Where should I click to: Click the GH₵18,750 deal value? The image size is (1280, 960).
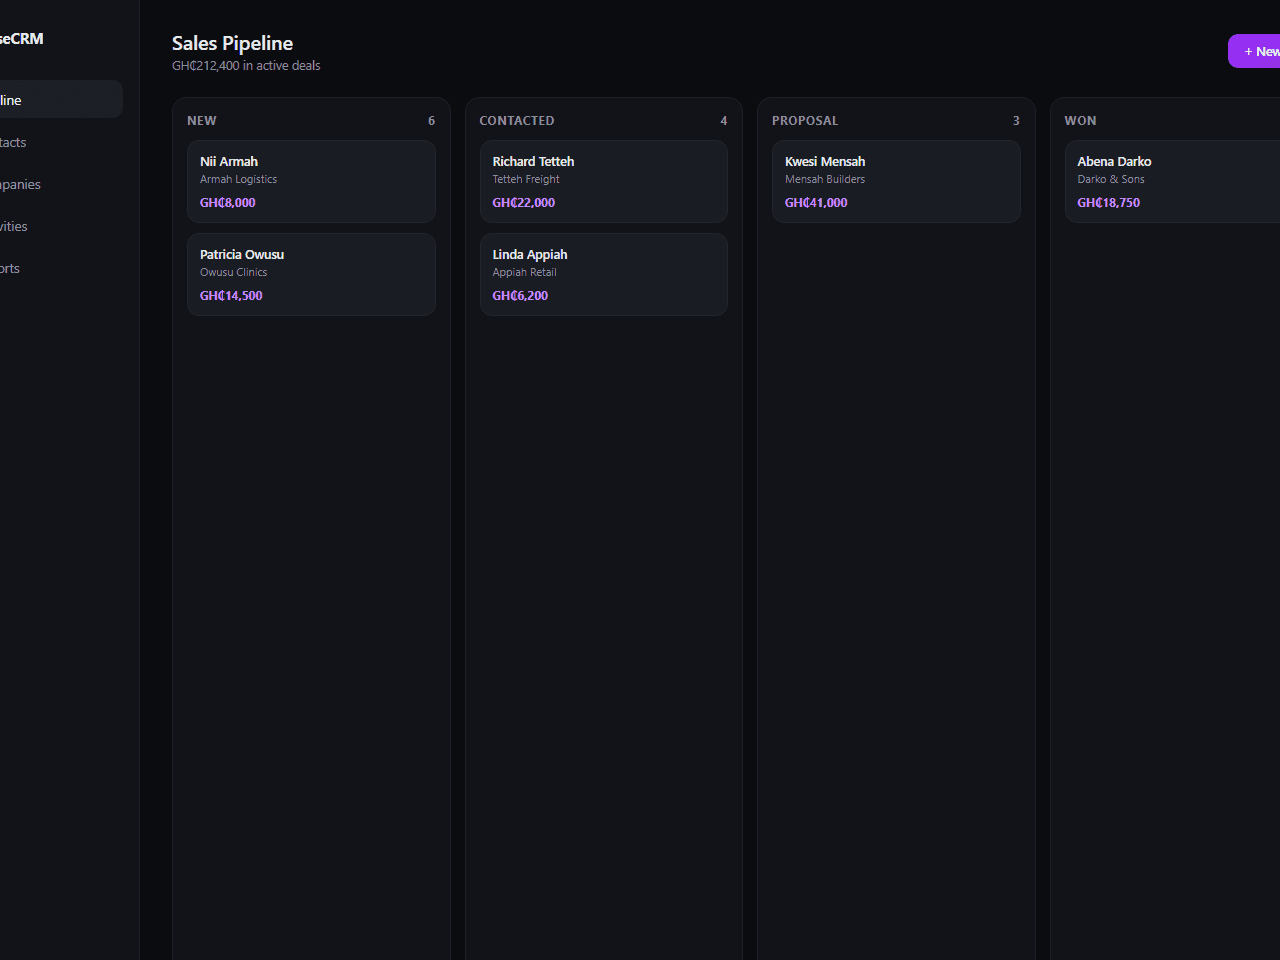(x=1109, y=202)
